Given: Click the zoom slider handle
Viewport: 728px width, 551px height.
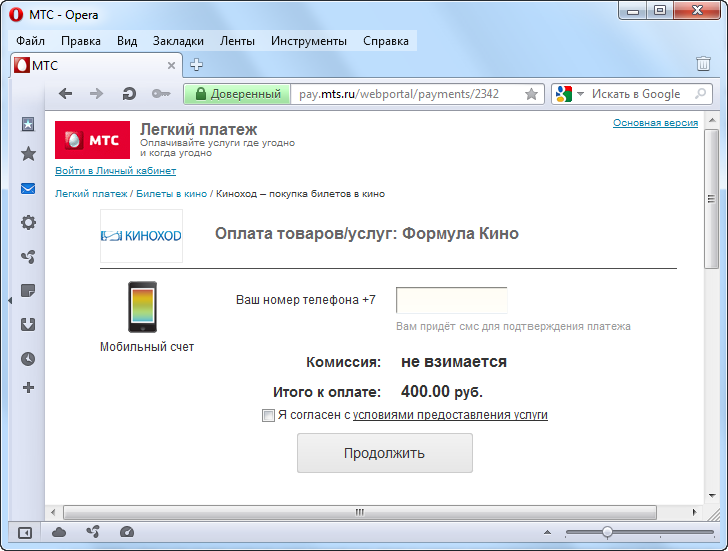Looking at the screenshot, I should pyautogui.click(x=607, y=532).
